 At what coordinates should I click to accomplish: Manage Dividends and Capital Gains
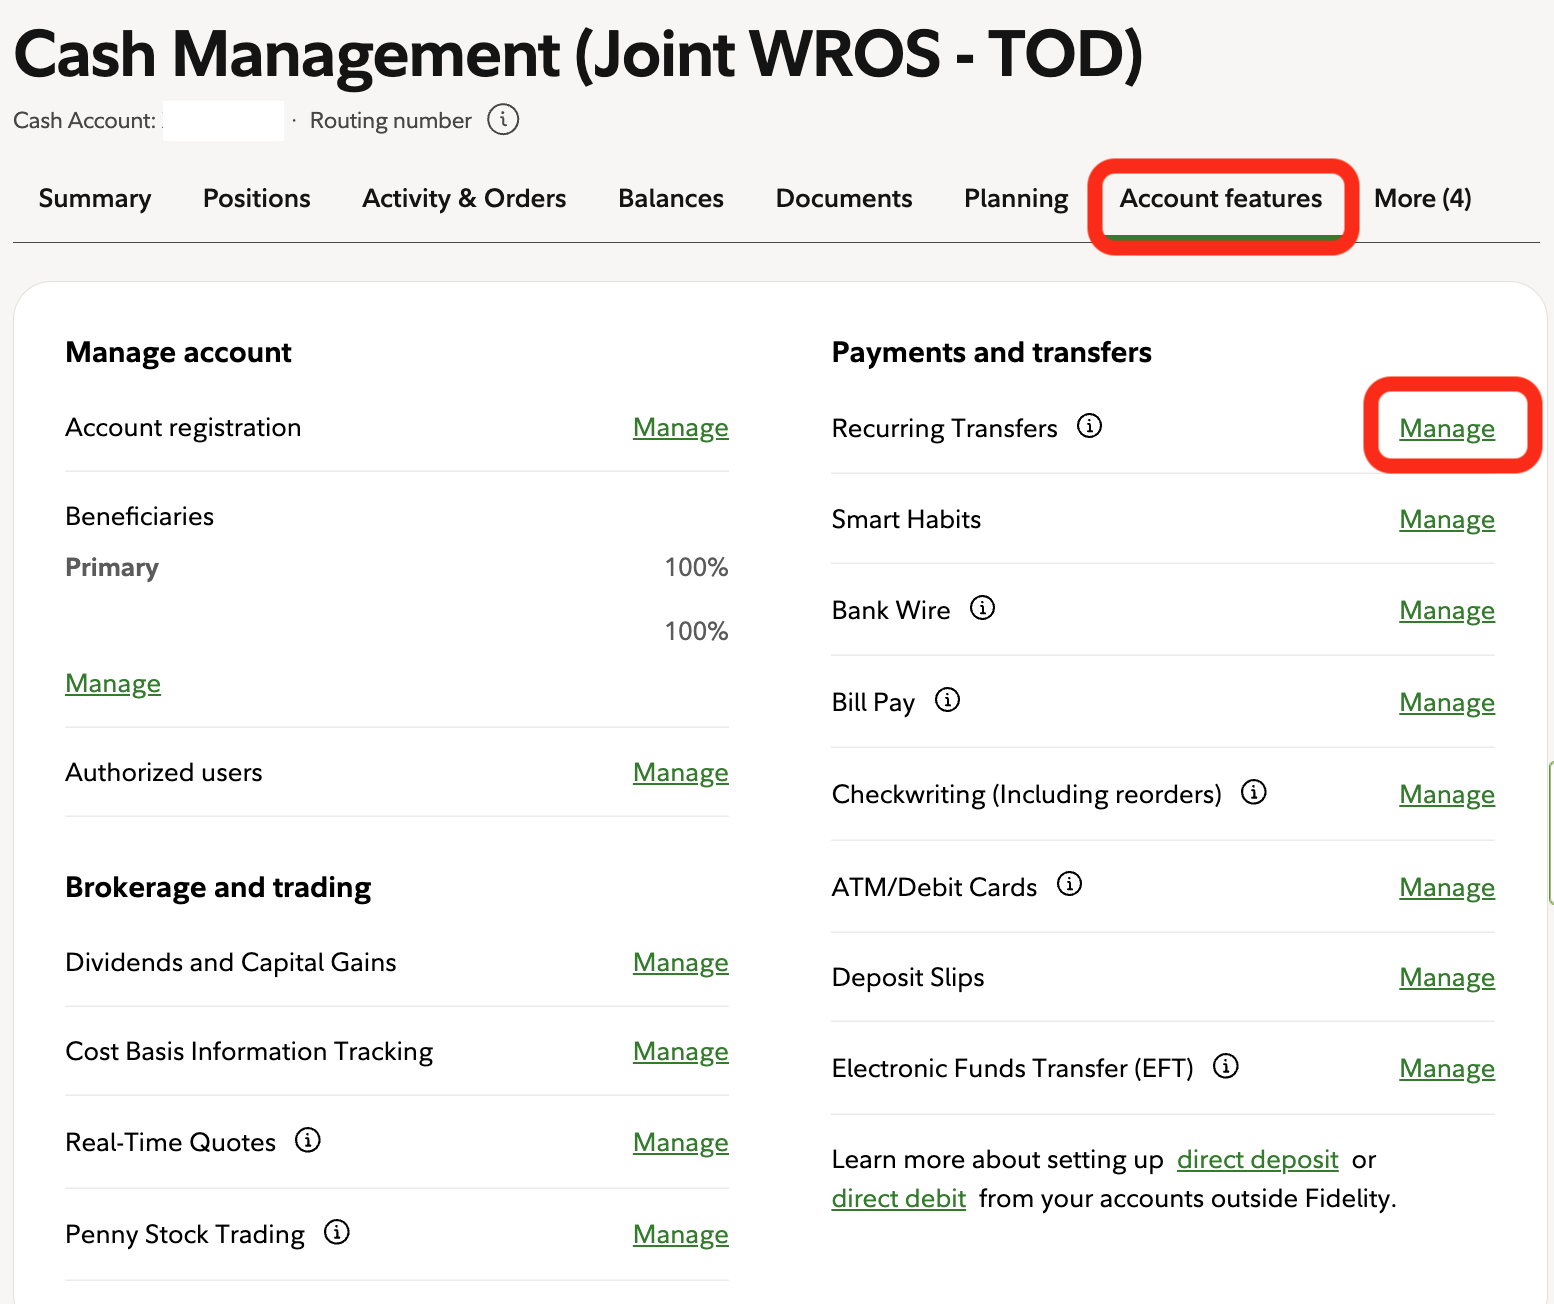click(x=680, y=963)
